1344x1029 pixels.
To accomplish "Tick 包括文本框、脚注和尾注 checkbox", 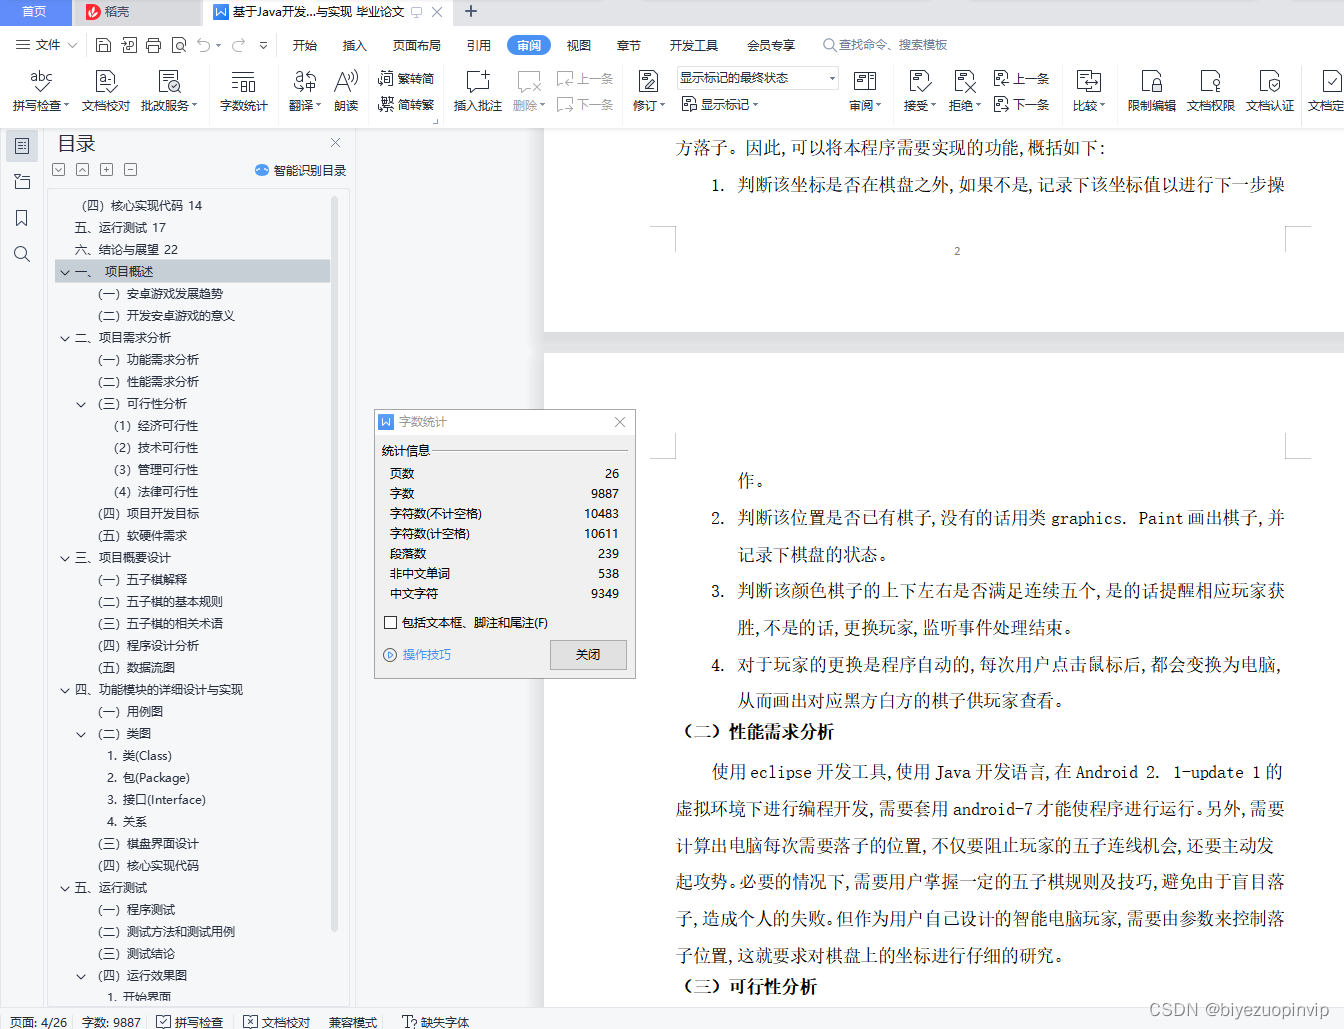I will 391,622.
